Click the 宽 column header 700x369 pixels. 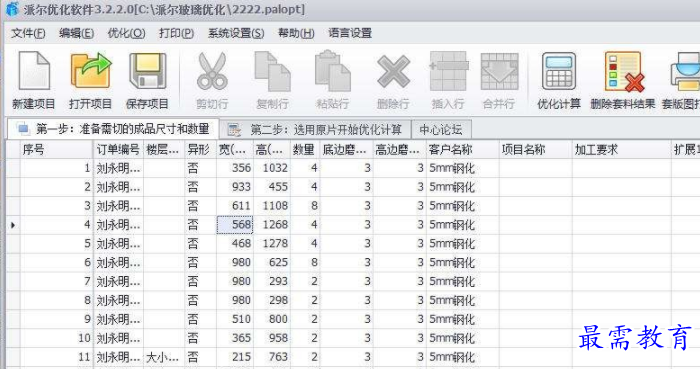[235, 150]
